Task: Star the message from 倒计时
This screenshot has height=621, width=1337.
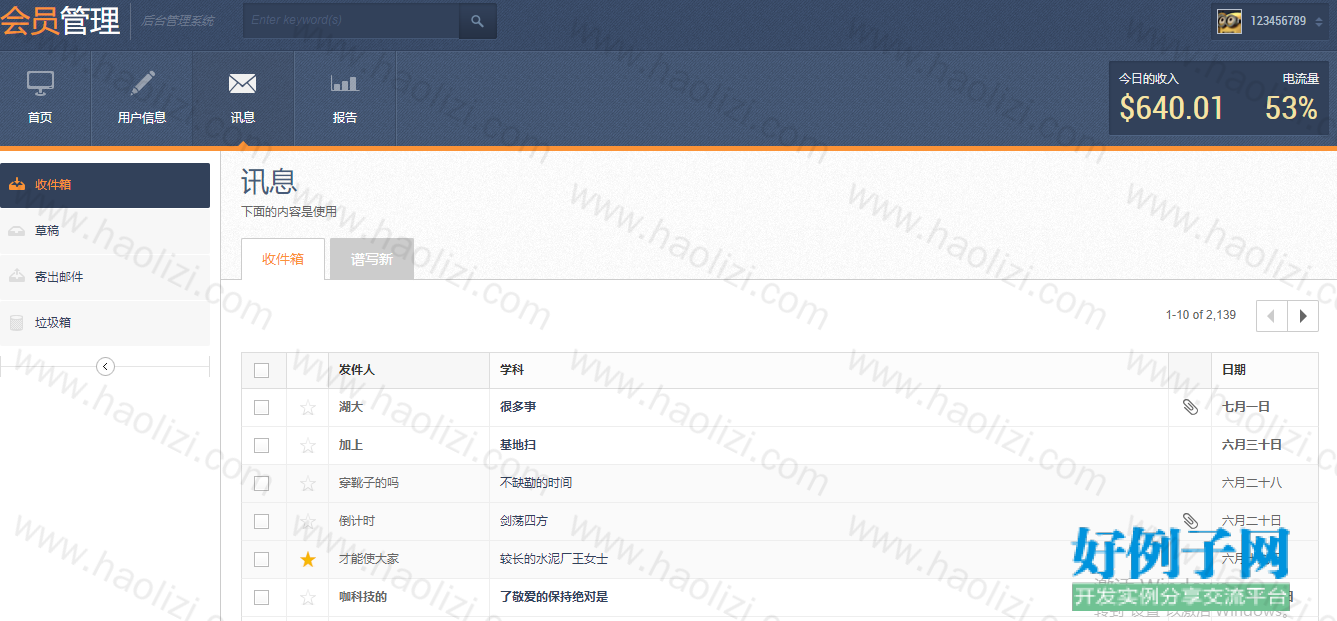Action: [x=308, y=521]
